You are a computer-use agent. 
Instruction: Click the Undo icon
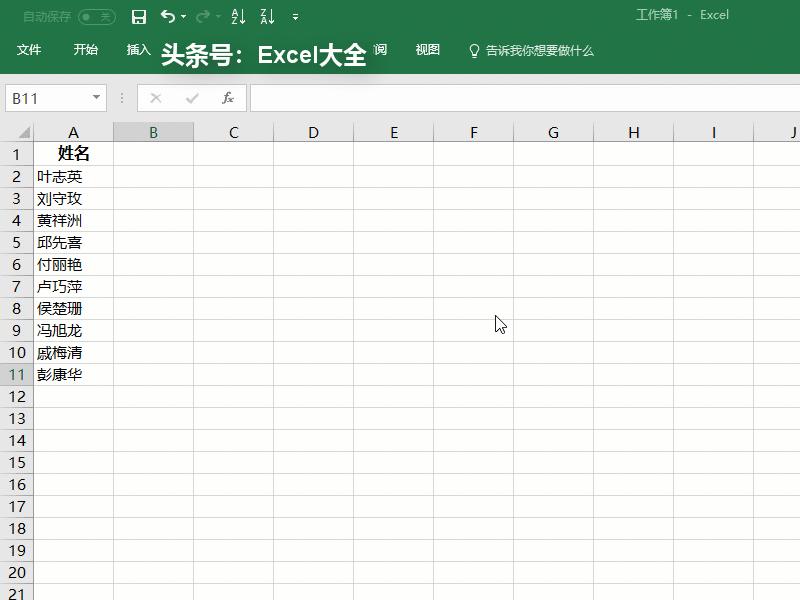[166, 16]
